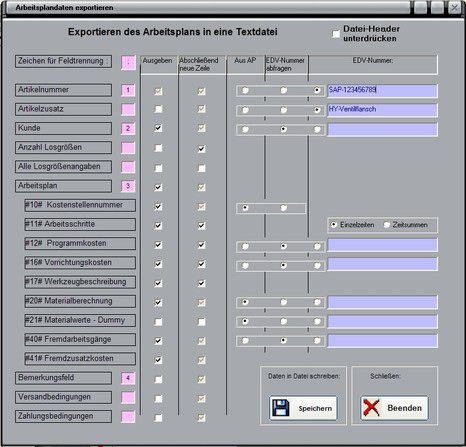Select Aus AP radio for #40# Fremdarbeitsgänge
Viewport: 466px width, 447px height.
245,341
